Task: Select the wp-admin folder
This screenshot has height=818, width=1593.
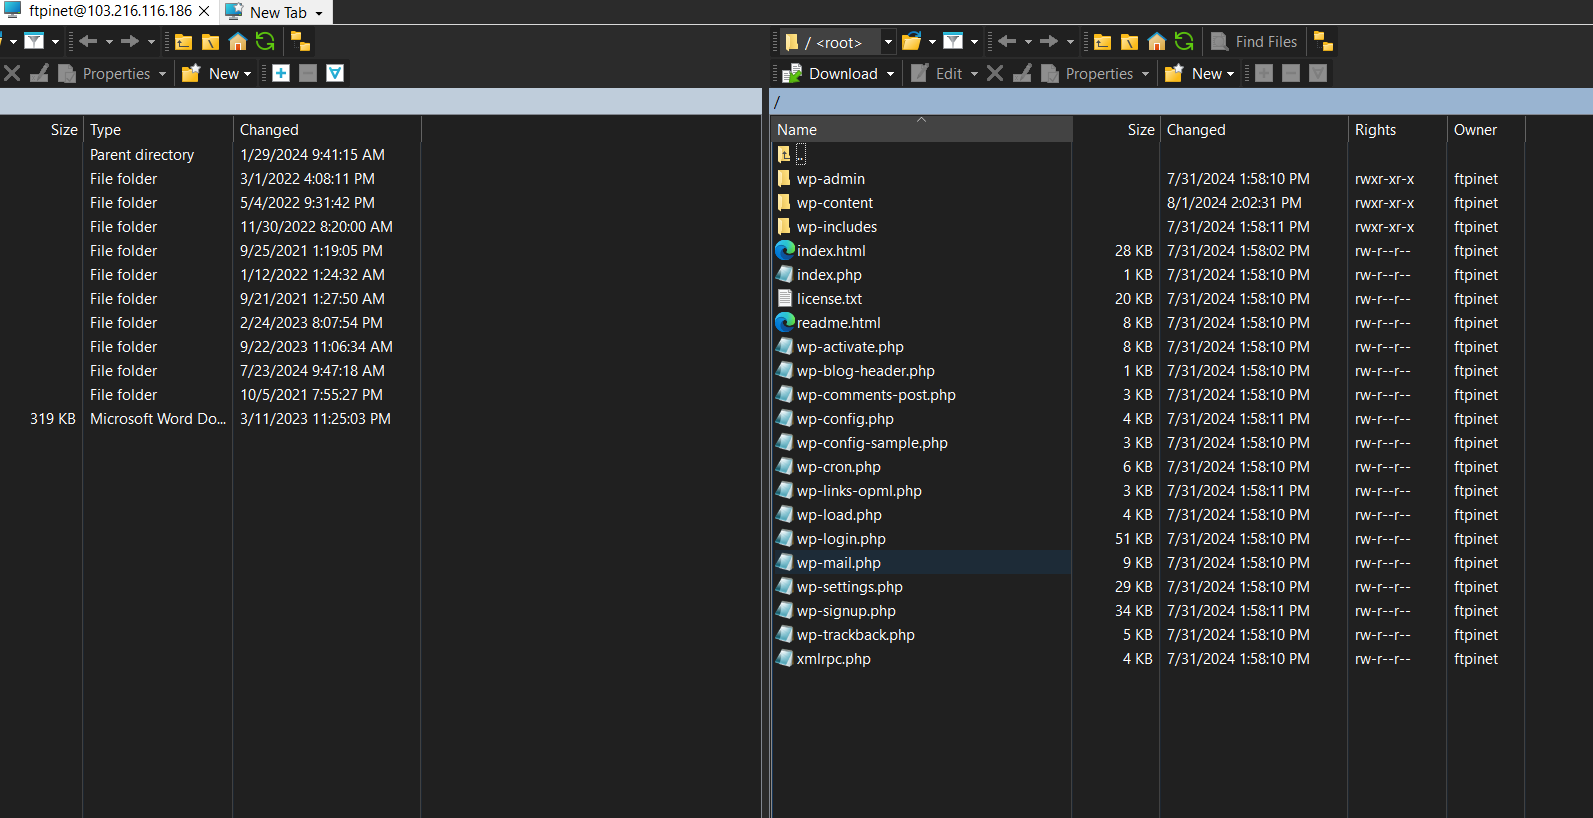Action: 831,179
